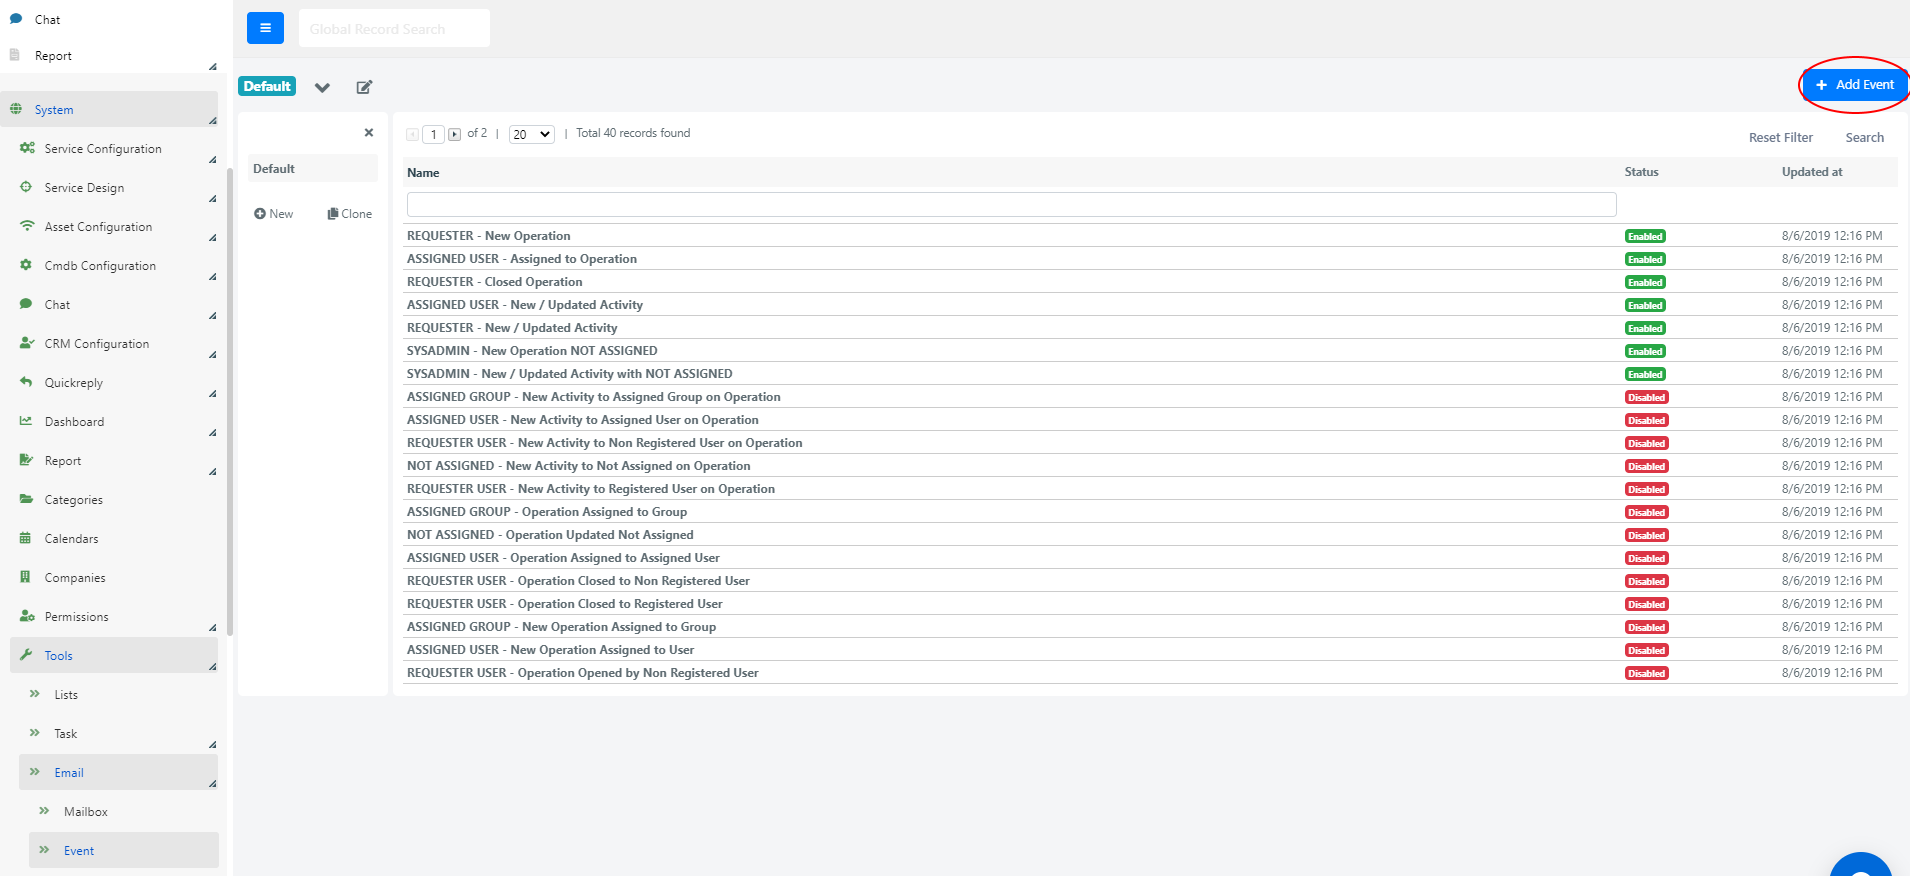Click the New view button label

pos(281,214)
